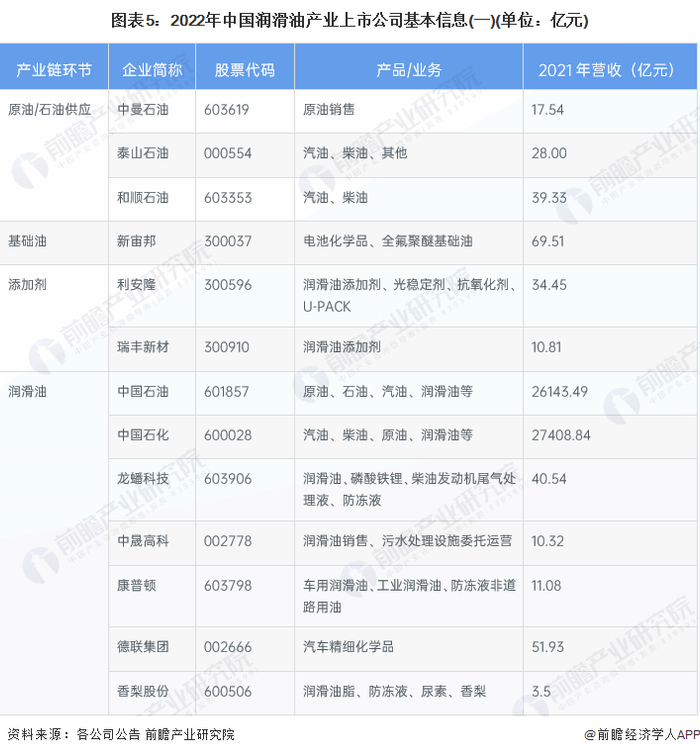
Task: Click the chart title 图表5 heading
Action: pyautogui.click(x=350, y=21)
